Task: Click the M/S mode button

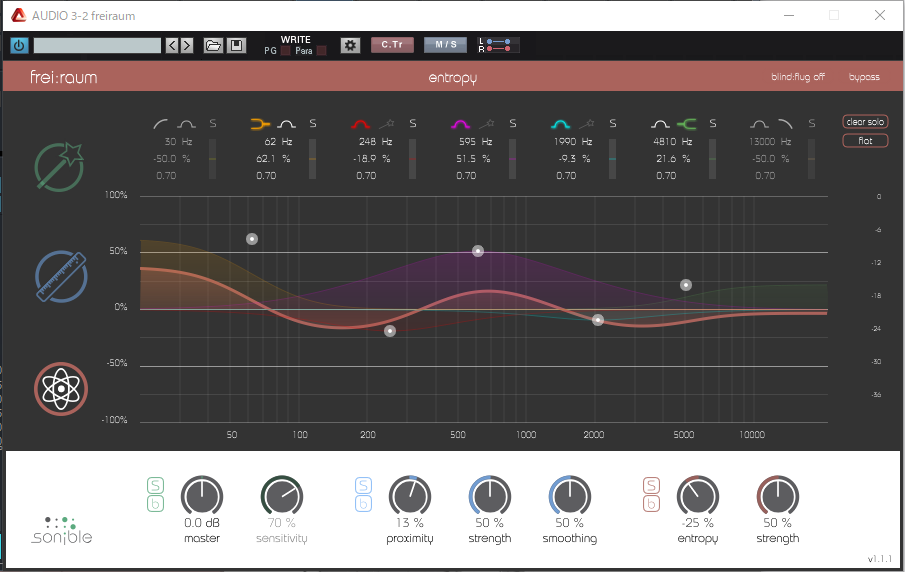Action: (445, 45)
